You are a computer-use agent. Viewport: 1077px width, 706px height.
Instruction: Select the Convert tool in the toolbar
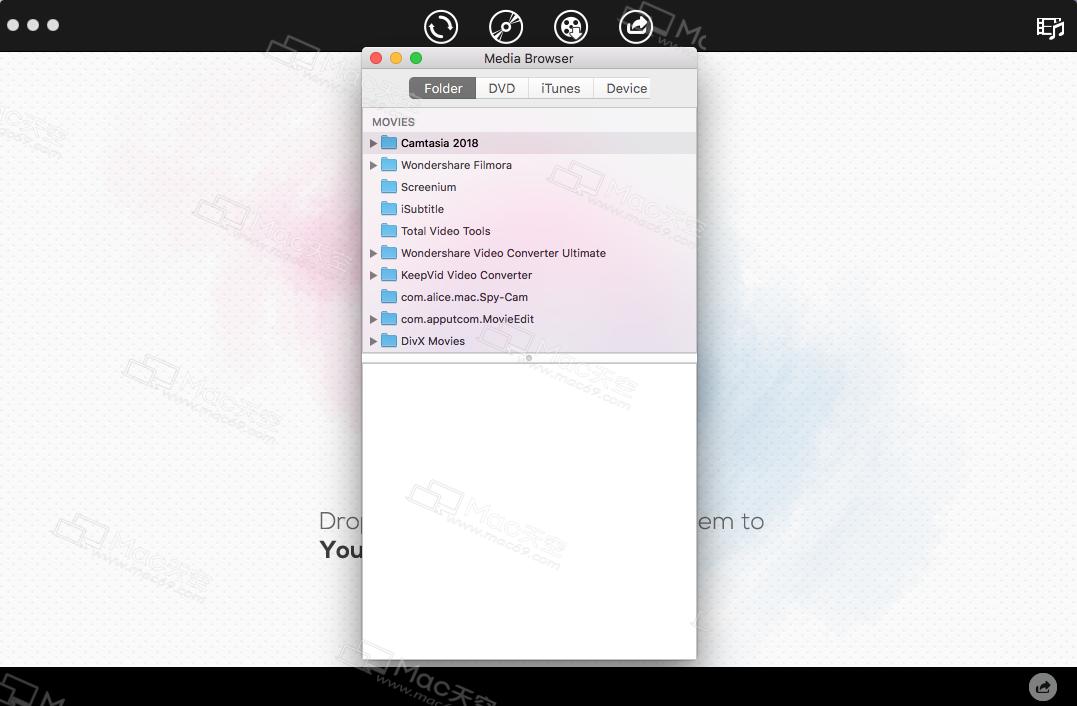tap(441, 27)
